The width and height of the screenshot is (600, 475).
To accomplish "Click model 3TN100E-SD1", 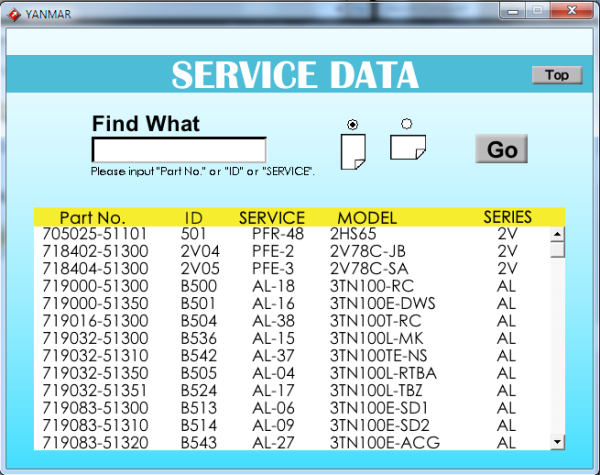I will 379,408.
